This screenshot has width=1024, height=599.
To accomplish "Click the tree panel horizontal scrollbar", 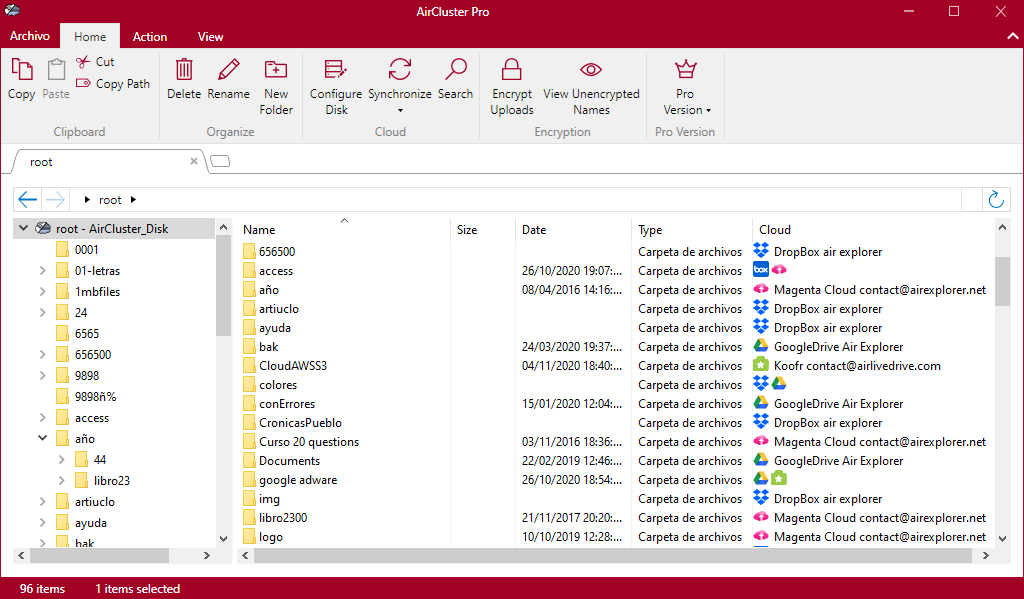I will 100,555.
